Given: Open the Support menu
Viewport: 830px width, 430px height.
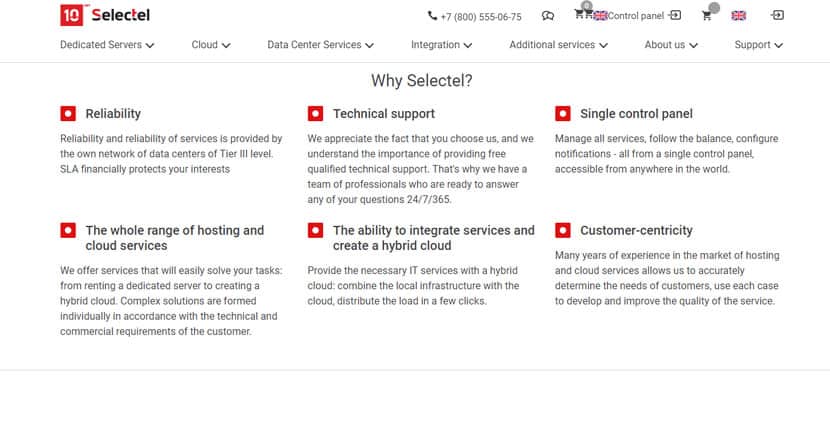Looking at the screenshot, I should (x=759, y=45).
